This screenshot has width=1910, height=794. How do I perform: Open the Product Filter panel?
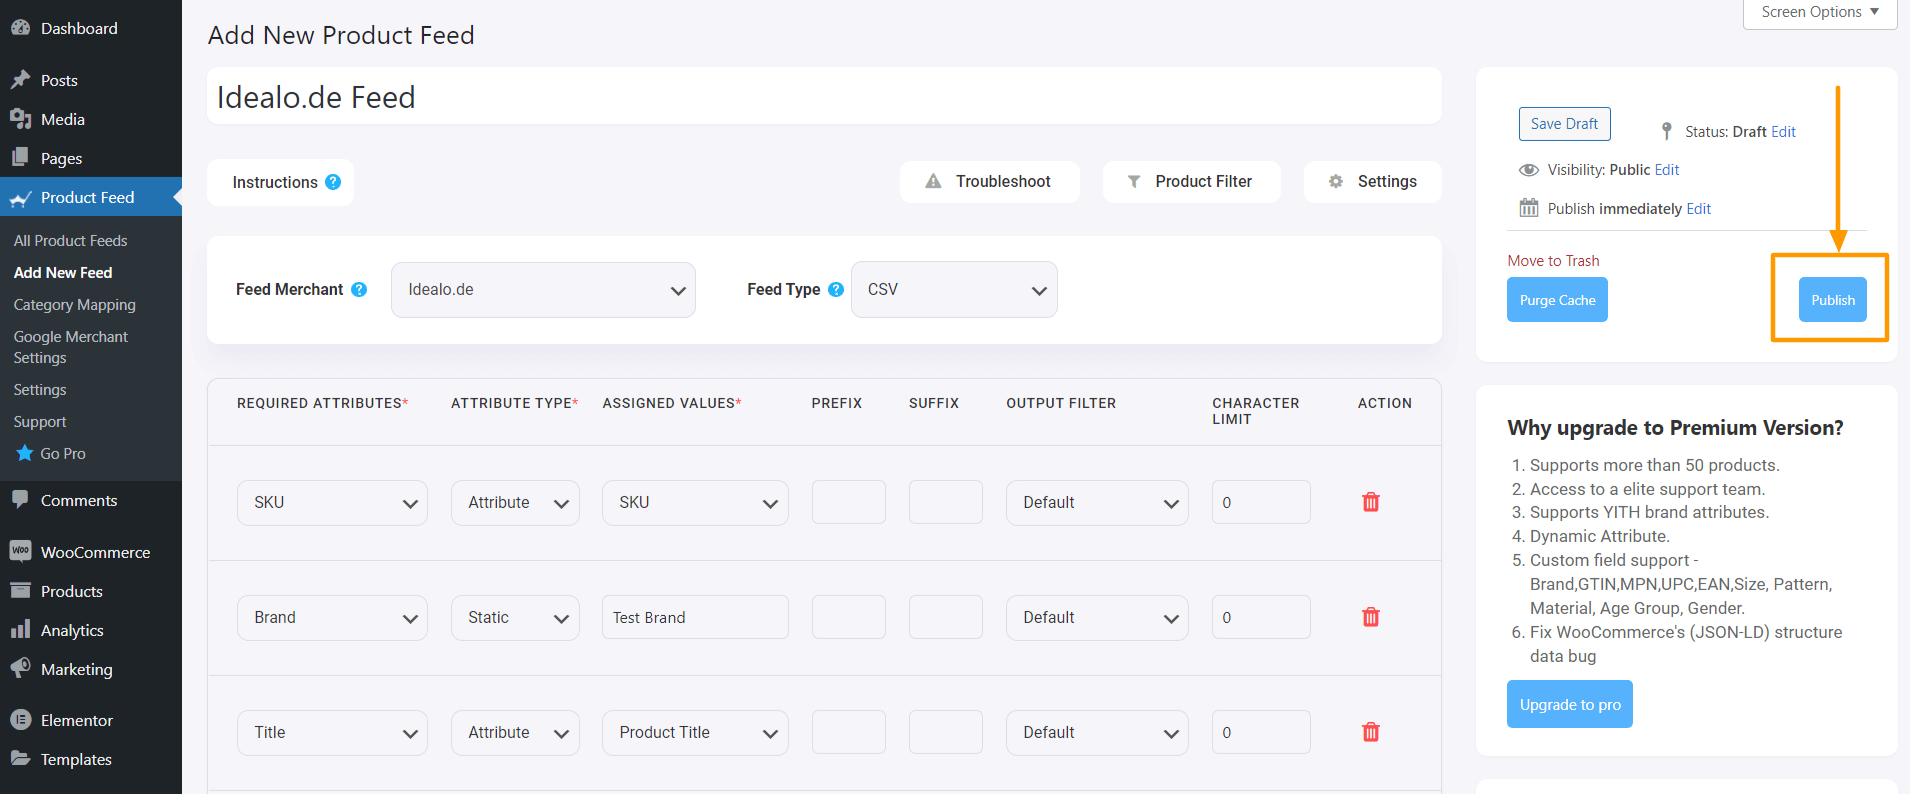pyautogui.click(x=1191, y=182)
